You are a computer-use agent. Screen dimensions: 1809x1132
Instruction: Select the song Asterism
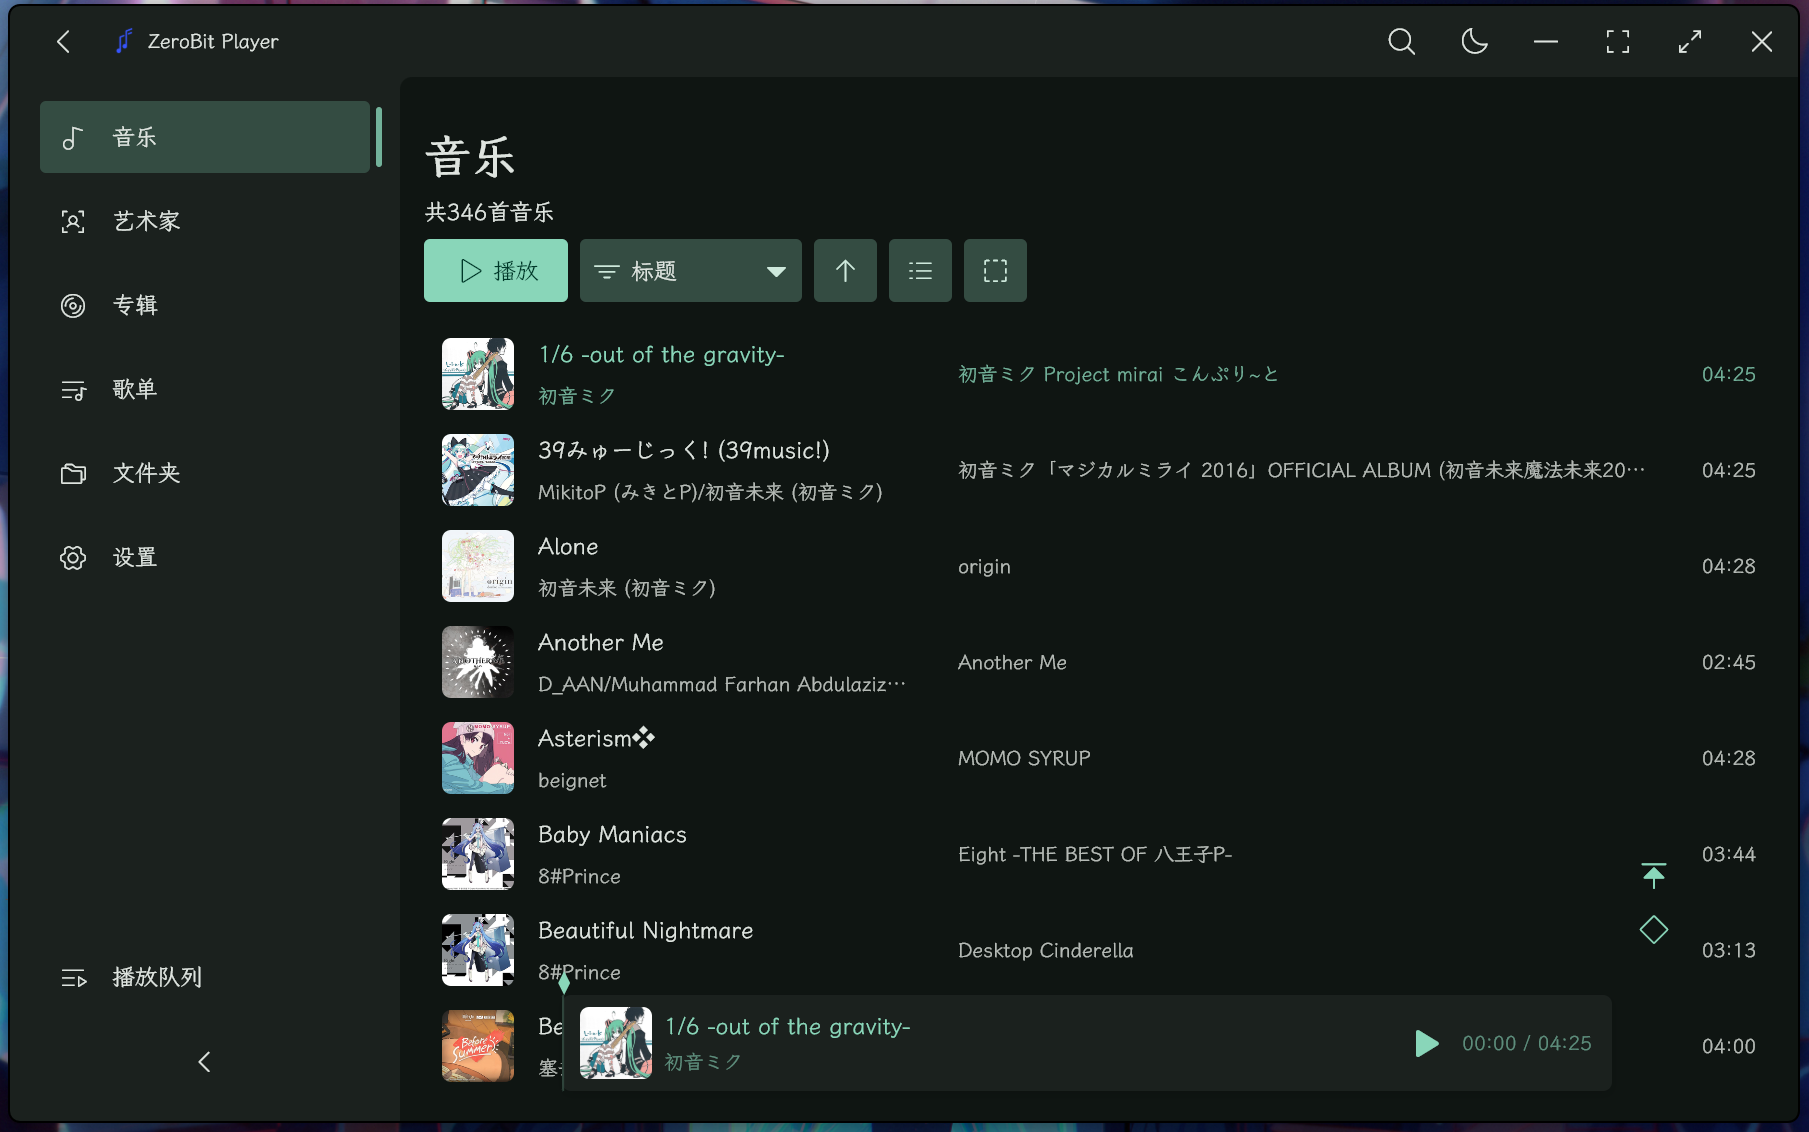click(596, 739)
